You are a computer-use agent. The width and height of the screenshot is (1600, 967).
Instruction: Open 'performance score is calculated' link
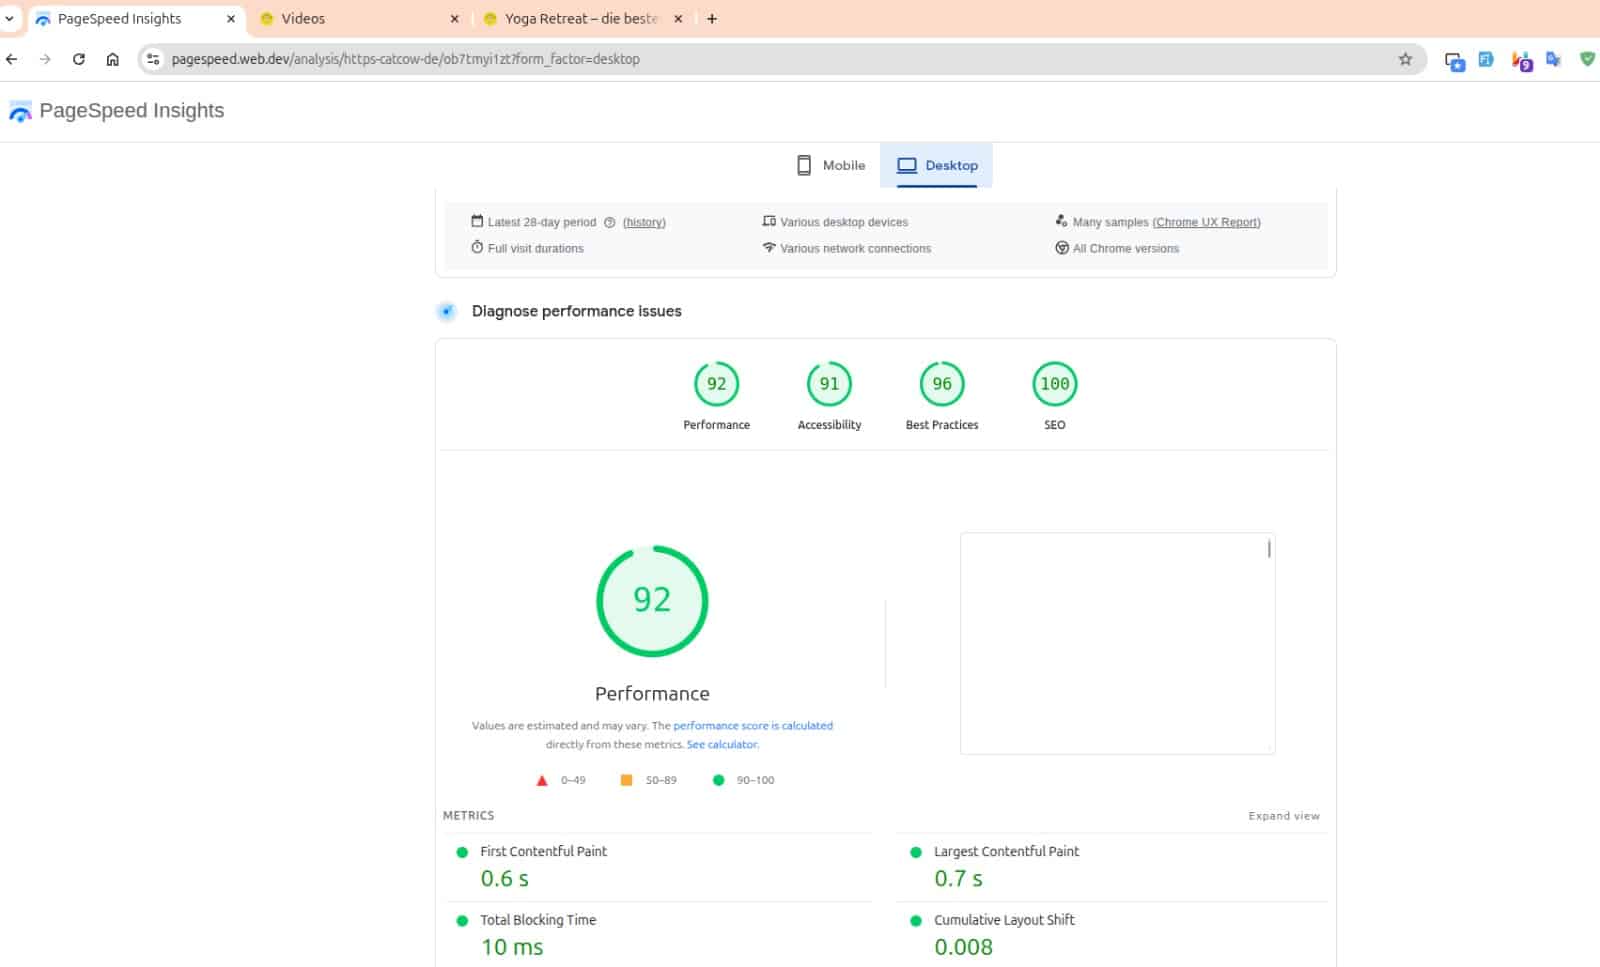click(x=753, y=726)
